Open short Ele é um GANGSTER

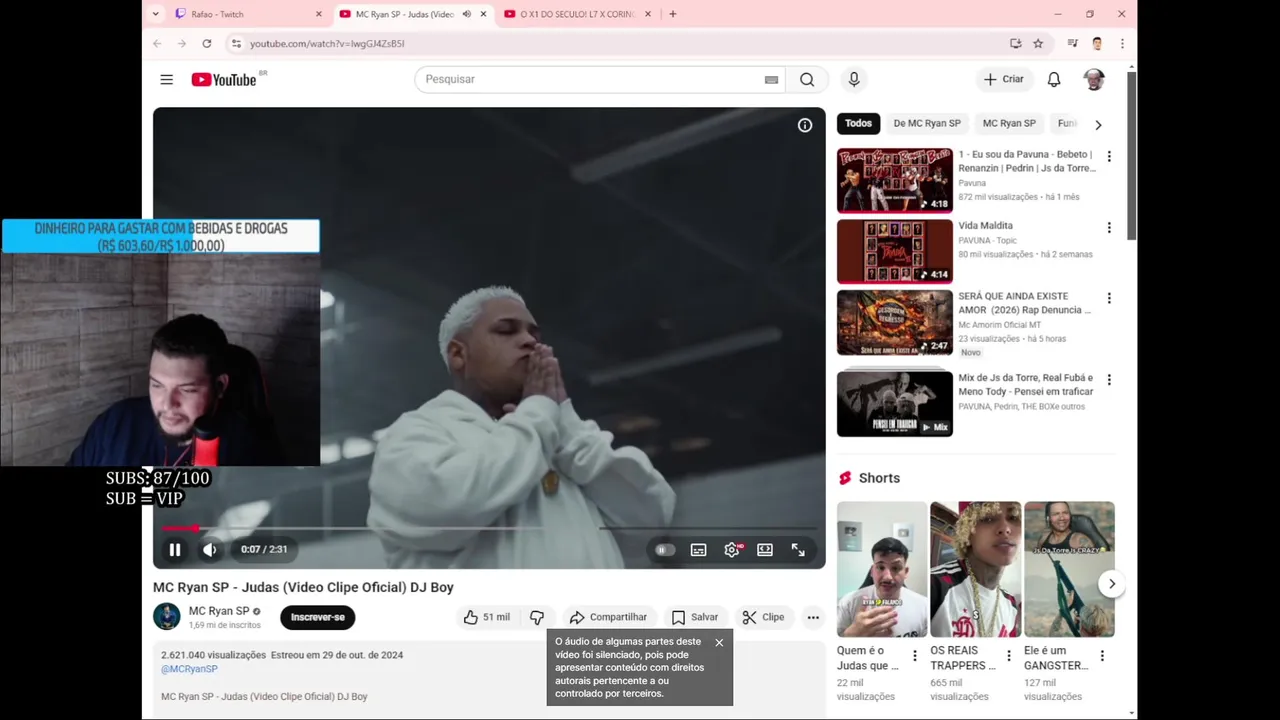[x=1069, y=569]
